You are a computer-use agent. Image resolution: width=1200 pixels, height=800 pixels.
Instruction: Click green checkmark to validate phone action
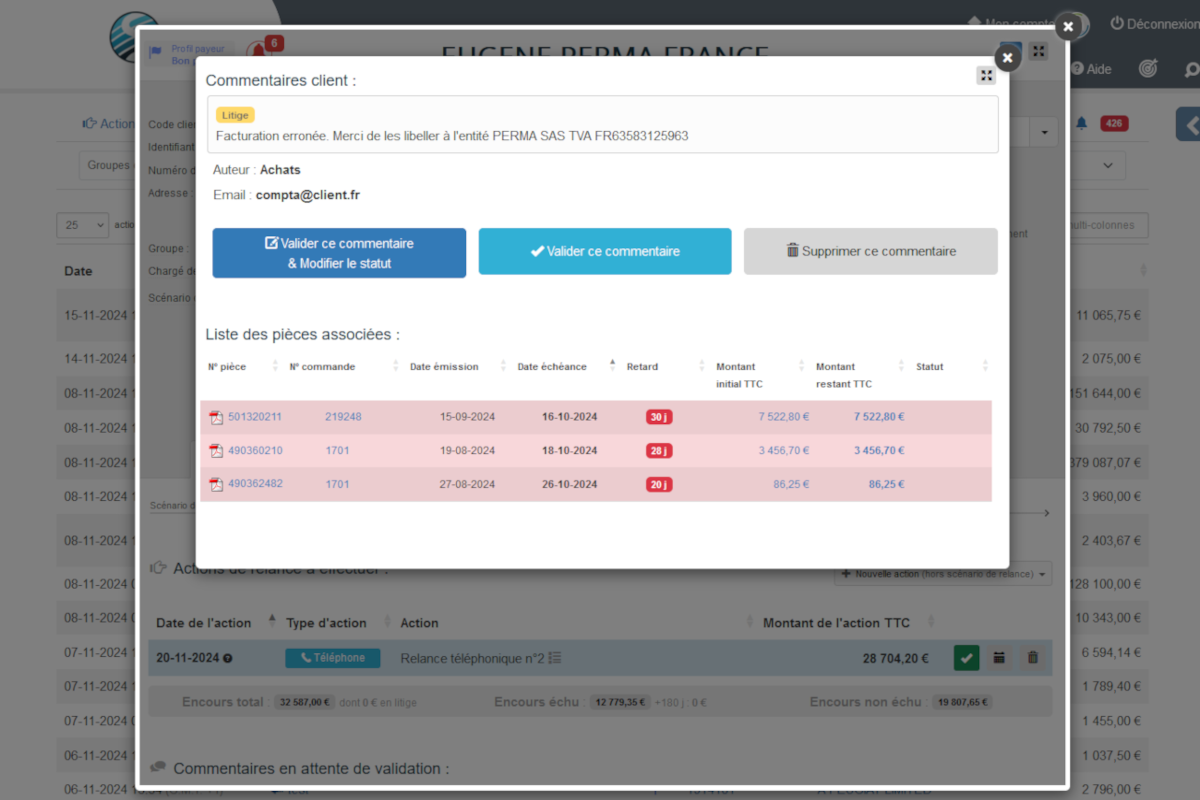pyautogui.click(x=966, y=658)
